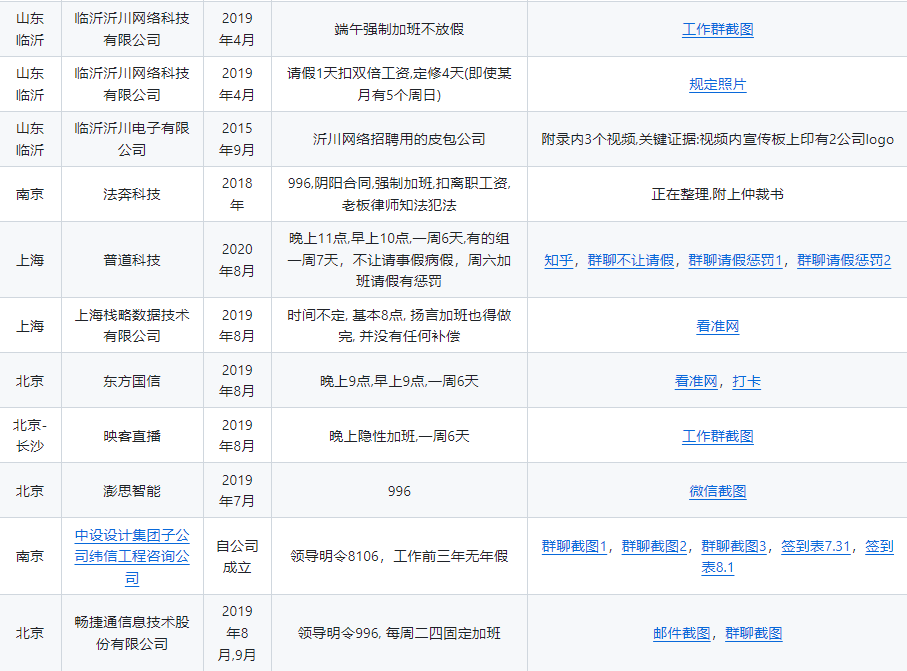This screenshot has width=907, height=671.
Task: Click the 2015年9月 date cell
Action: 237,139
